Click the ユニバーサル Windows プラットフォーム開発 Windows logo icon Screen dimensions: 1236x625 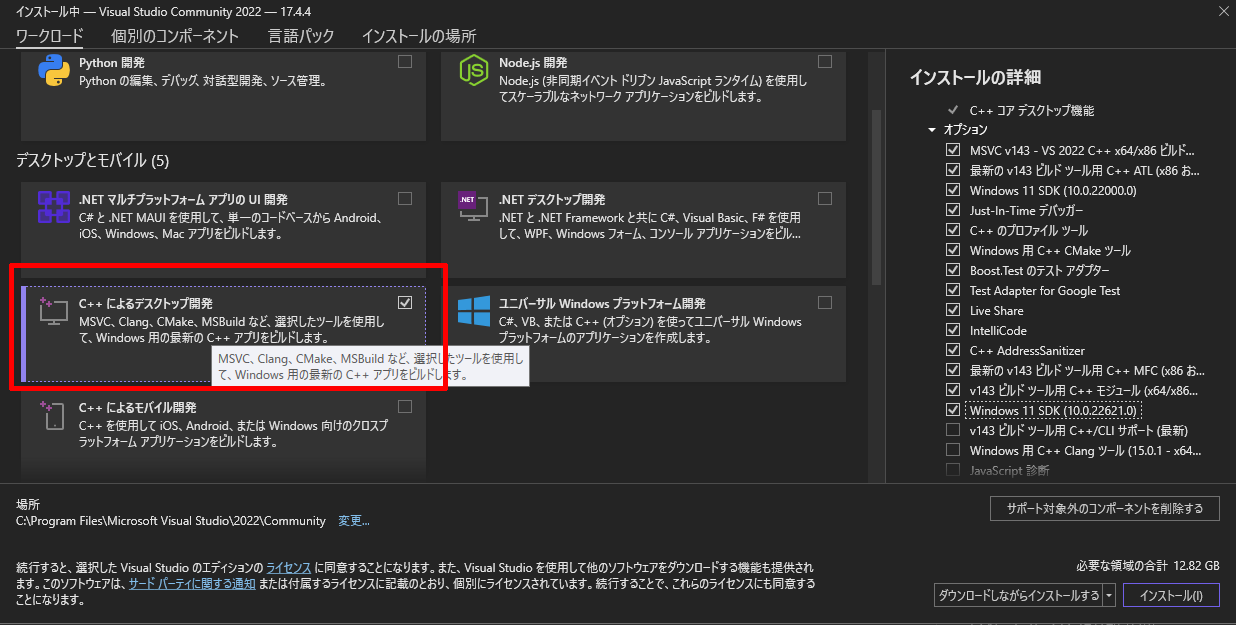click(473, 311)
